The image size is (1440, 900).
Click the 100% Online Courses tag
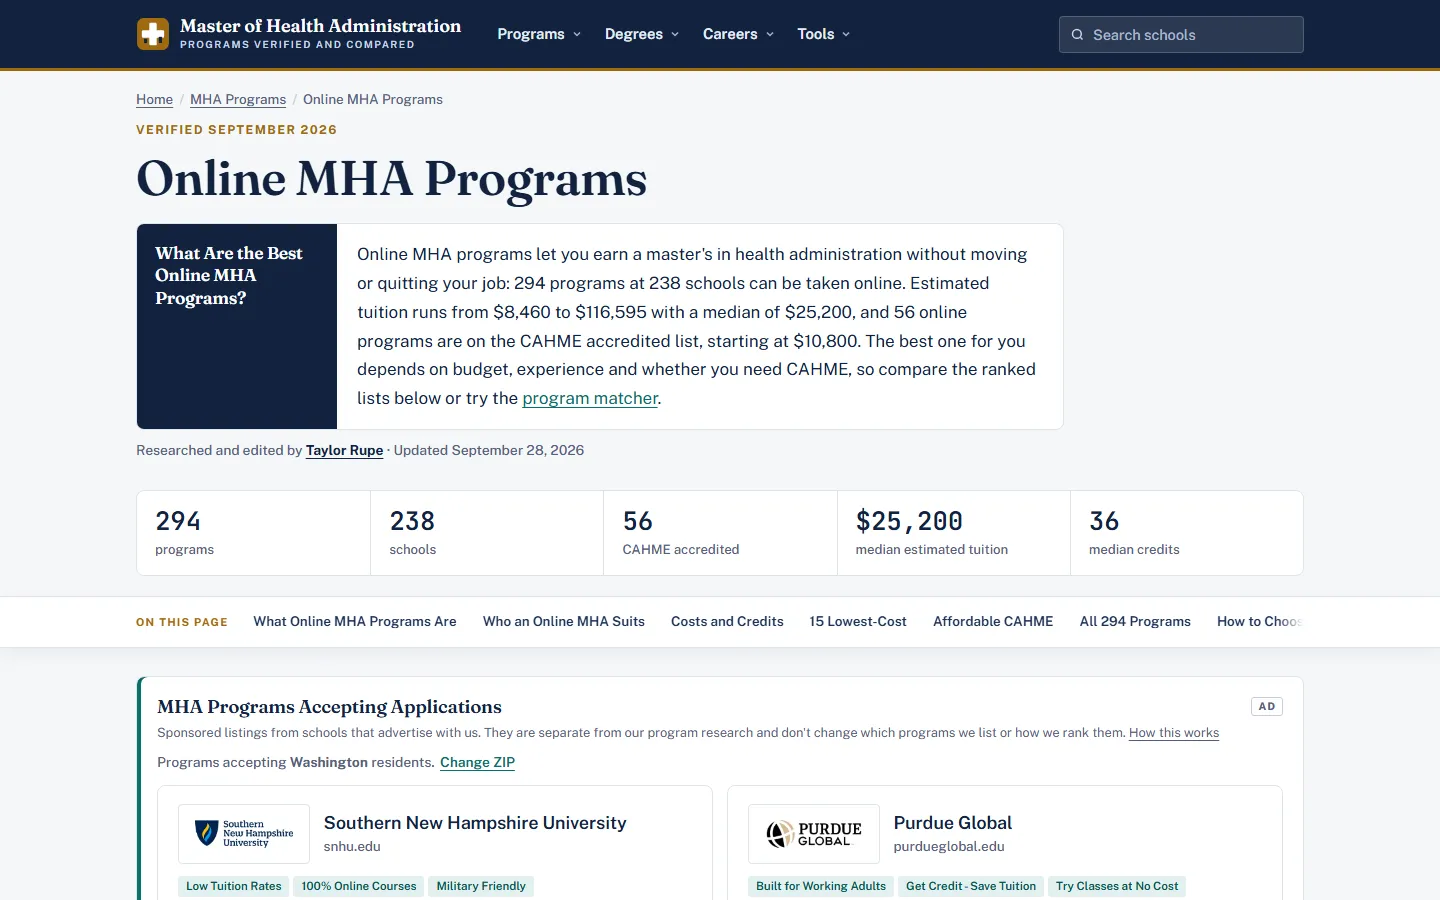coord(359,886)
